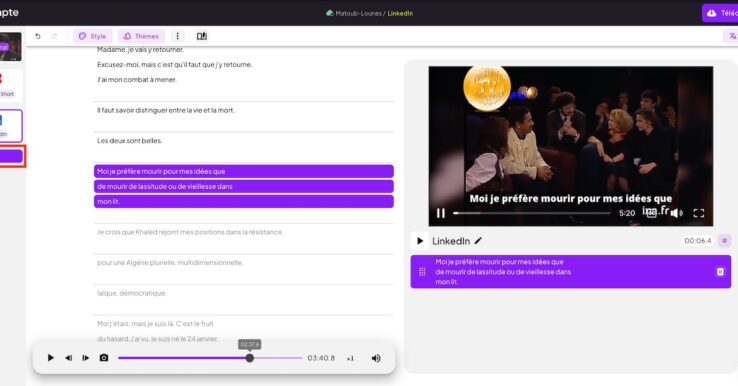The image size is (738, 386).
Task: Select line "laïque, démocratique."
Action: (132, 293)
